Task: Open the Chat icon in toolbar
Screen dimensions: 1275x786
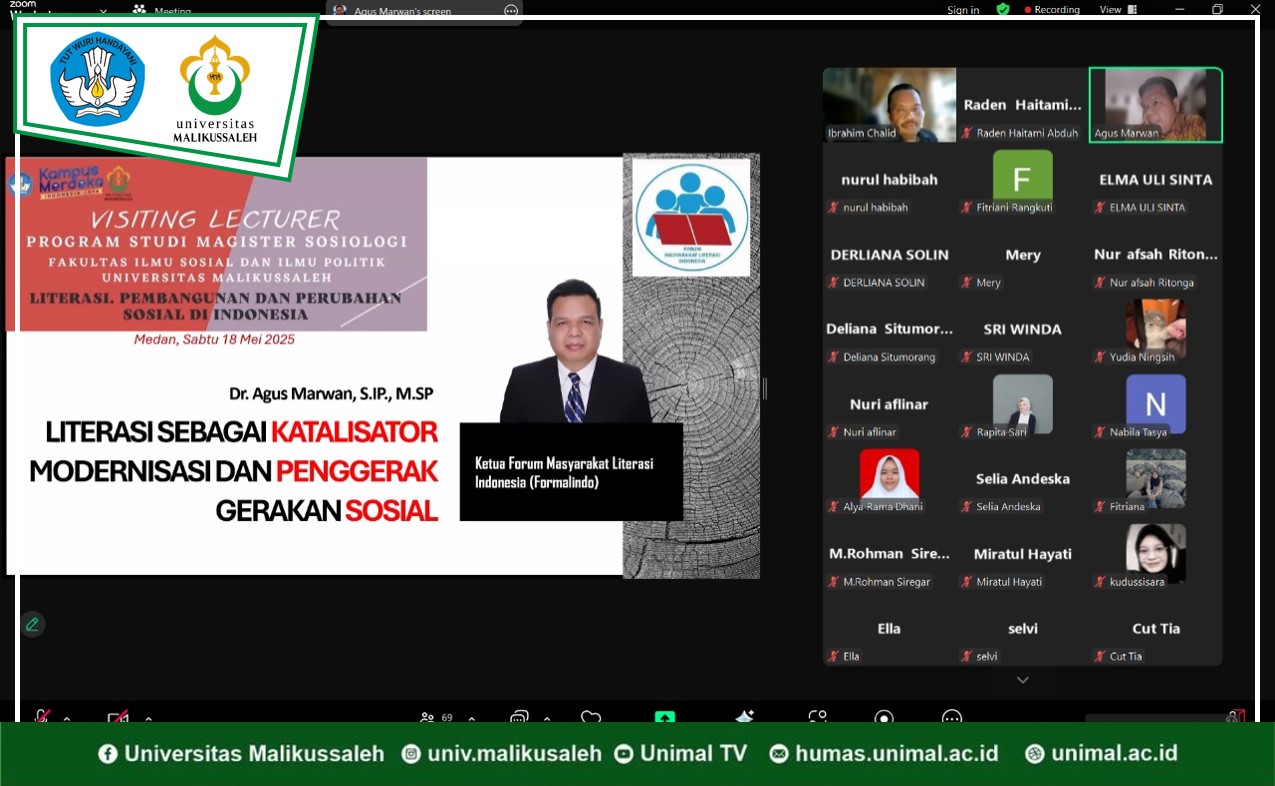Action: coord(518,717)
